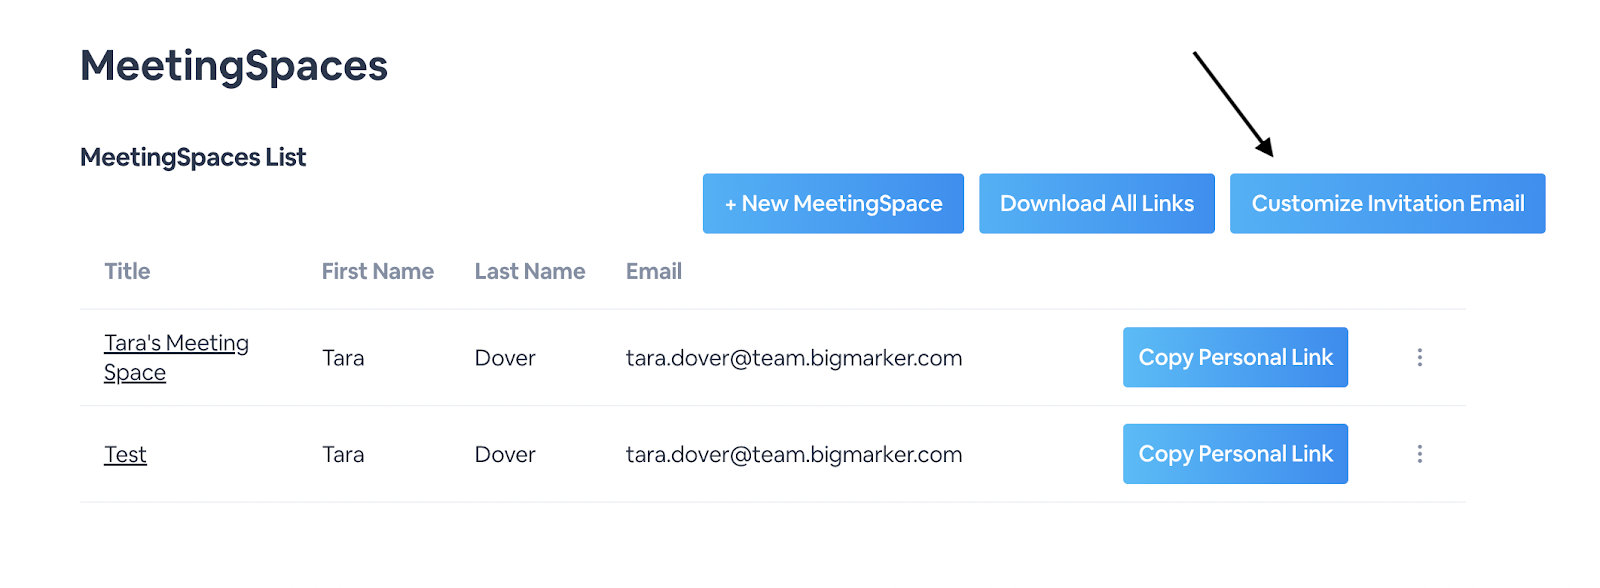Screen dimensions: 1600x588
Task: Select the email in Tara's Meeting Space row
Action: [794, 358]
